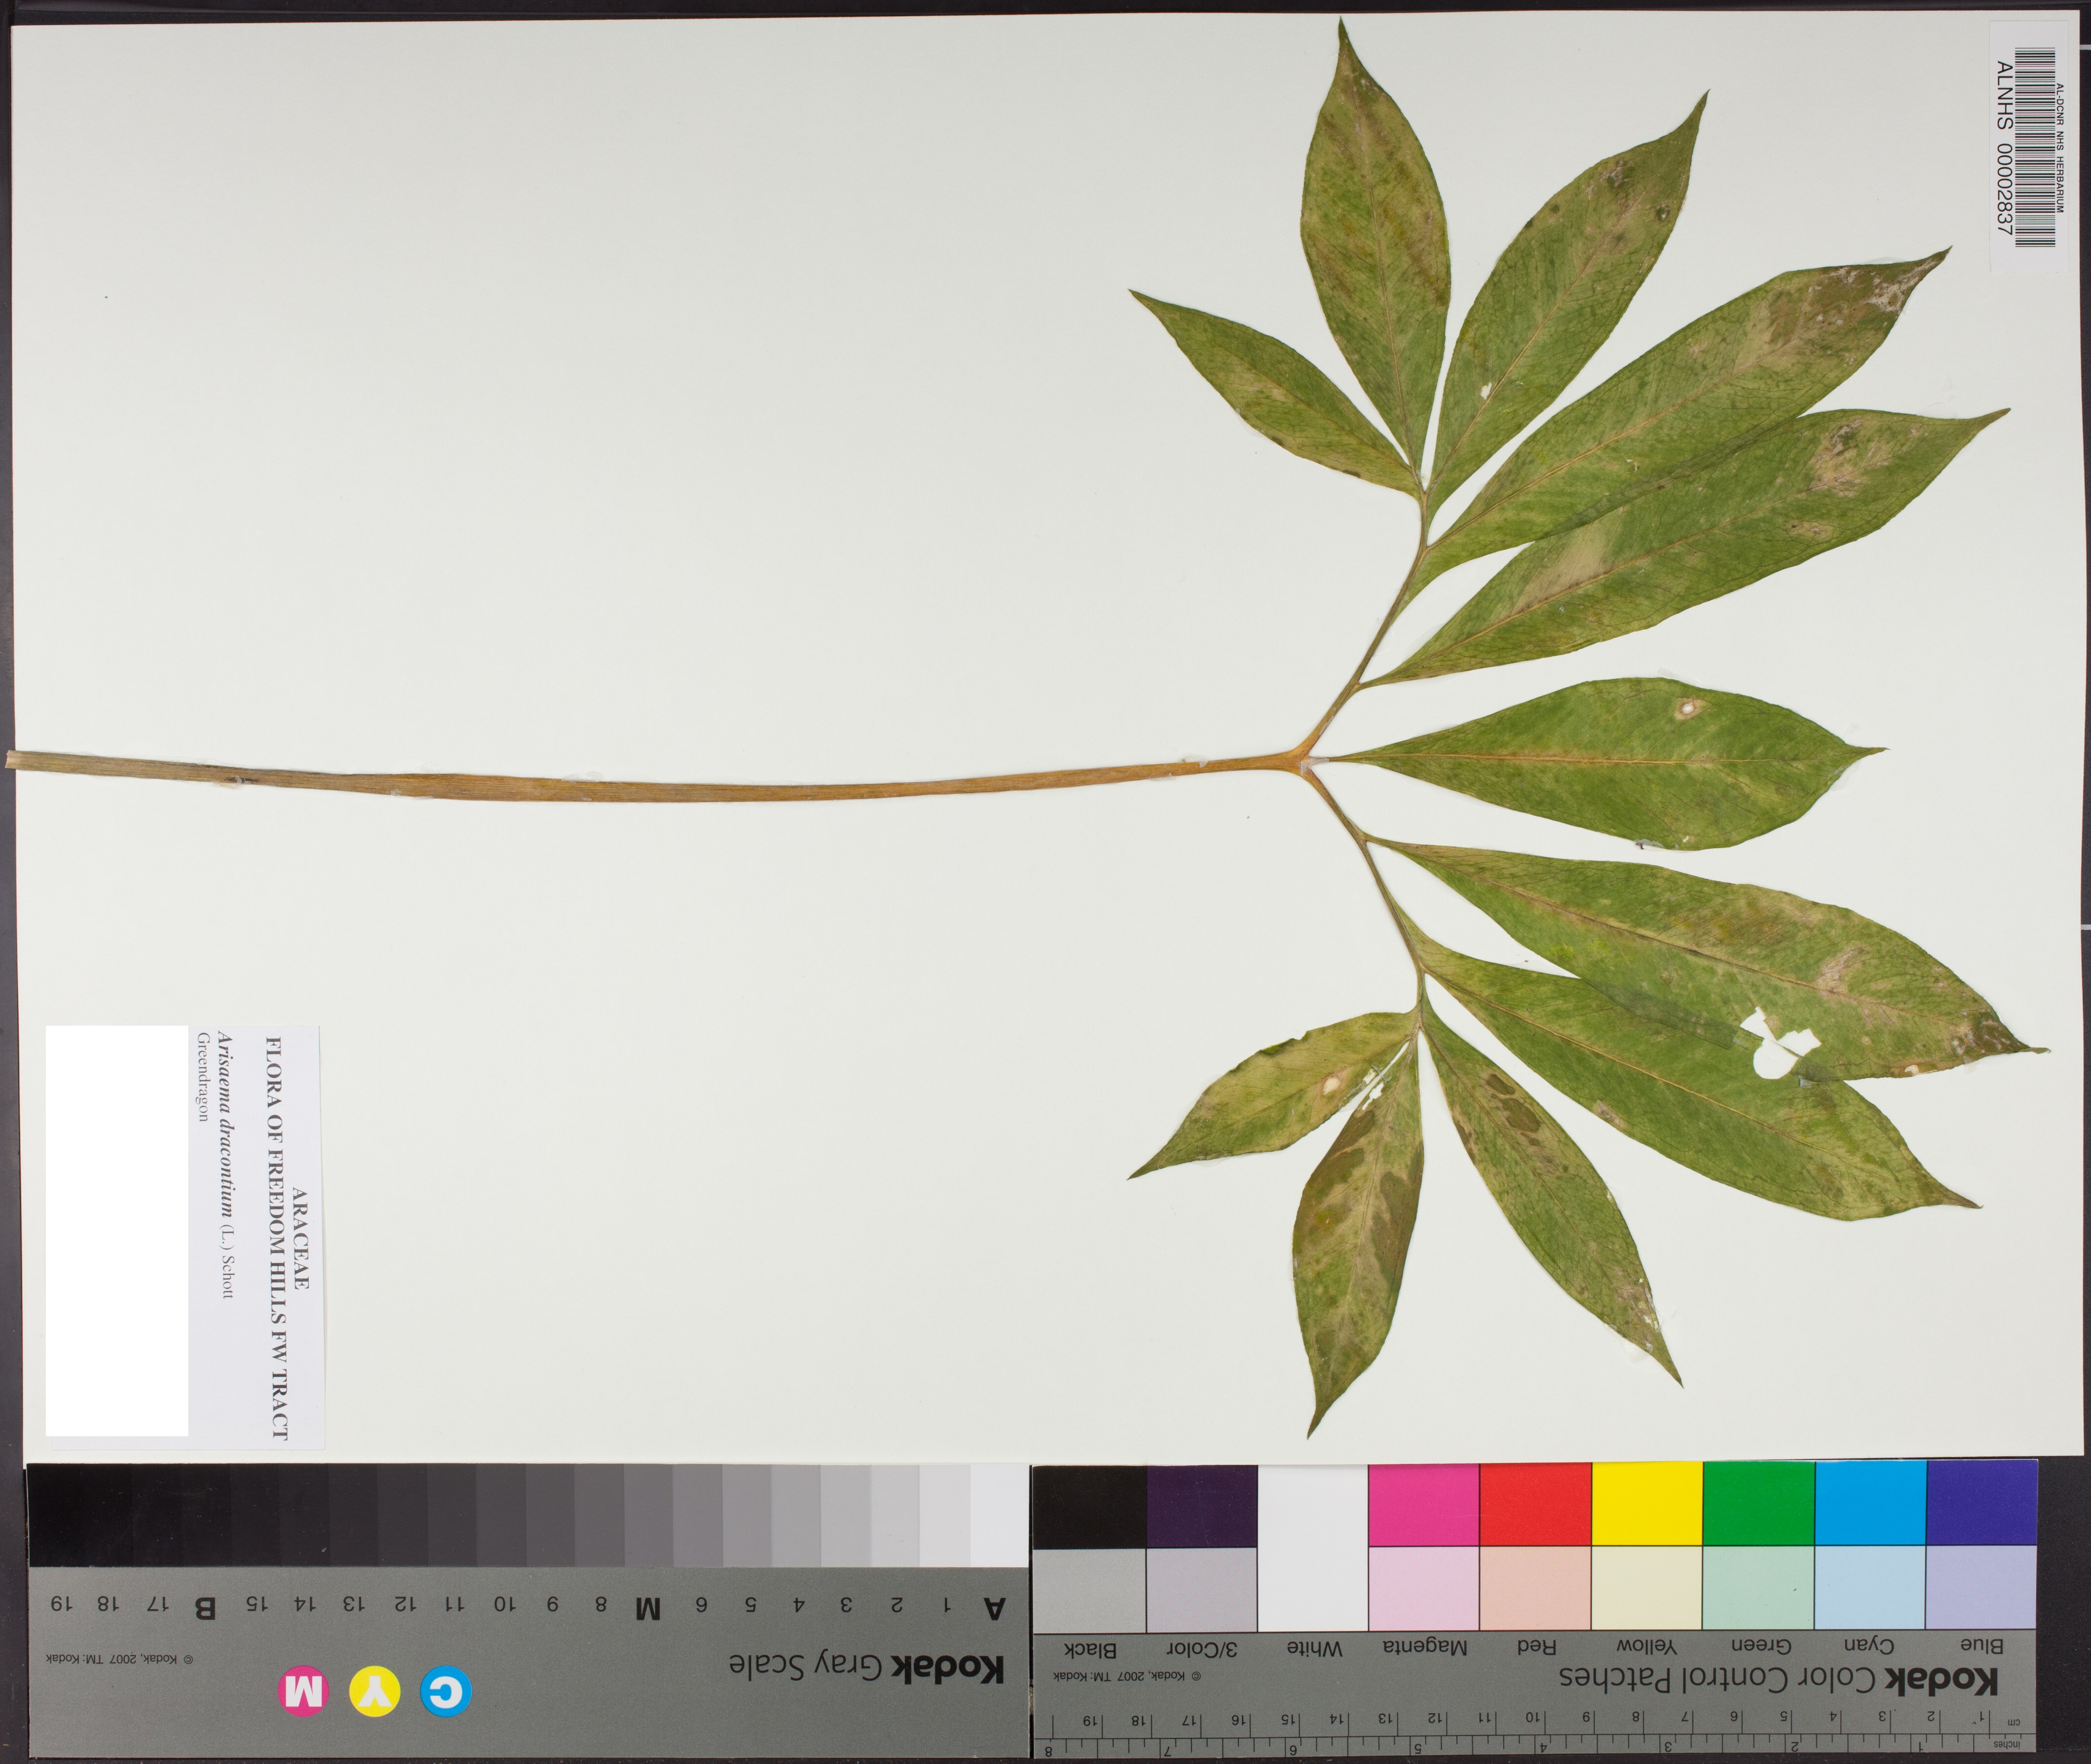Select the cyan color patch
2091x1764 pixels.
click(1870, 1503)
